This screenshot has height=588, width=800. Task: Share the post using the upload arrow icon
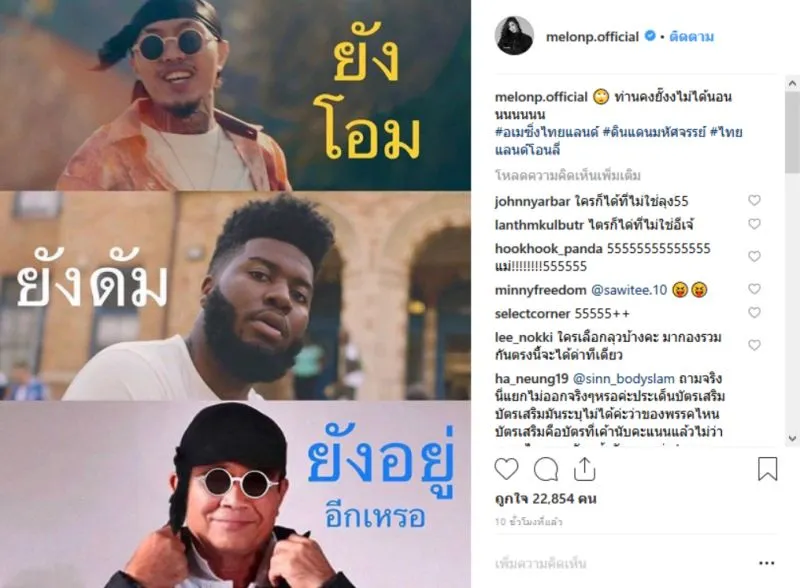(585, 469)
